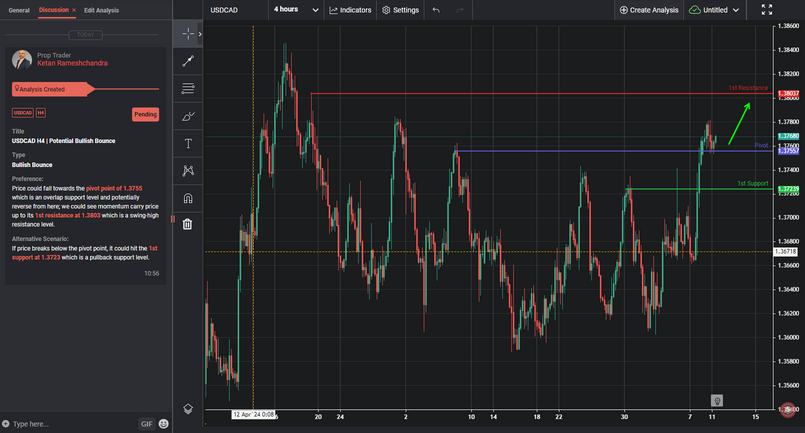Screen dimensions: 805x433
Task: Click the Pending status button
Action: (x=145, y=115)
